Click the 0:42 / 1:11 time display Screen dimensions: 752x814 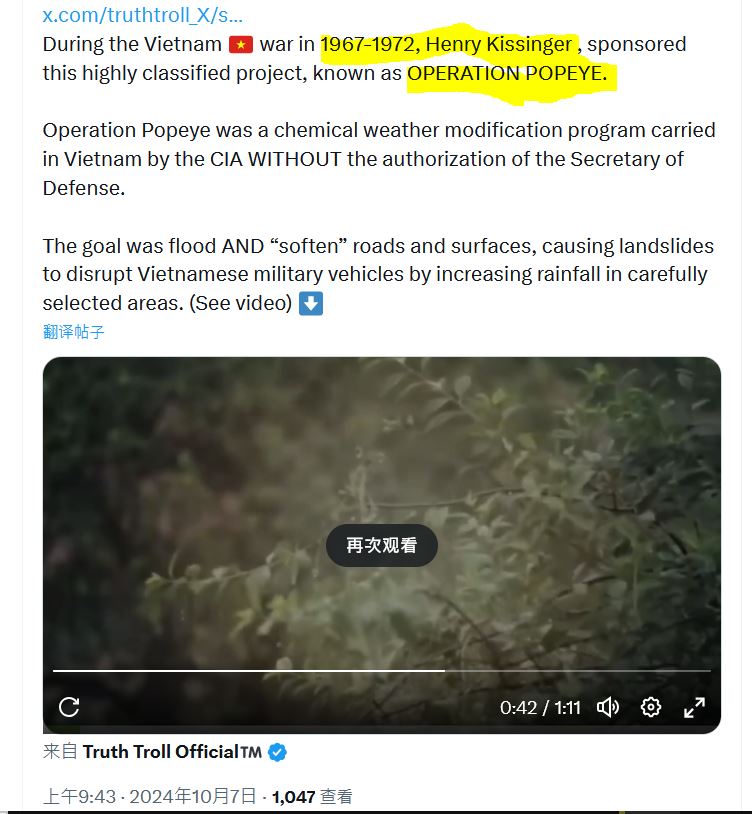pos(540,708)
